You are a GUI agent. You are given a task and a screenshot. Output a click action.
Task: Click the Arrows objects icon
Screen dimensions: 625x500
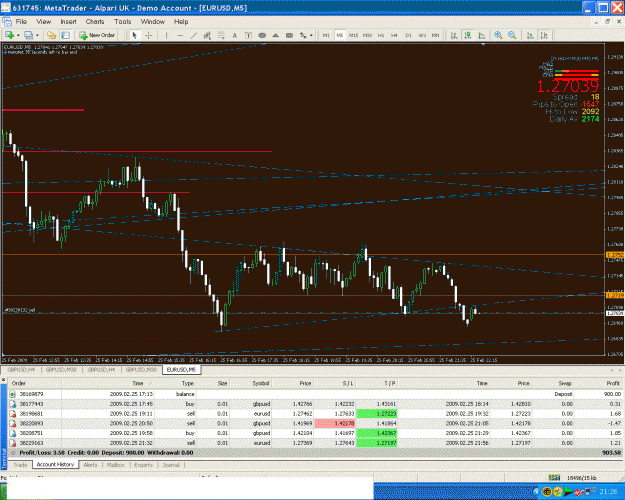click(x=303, y=35)
